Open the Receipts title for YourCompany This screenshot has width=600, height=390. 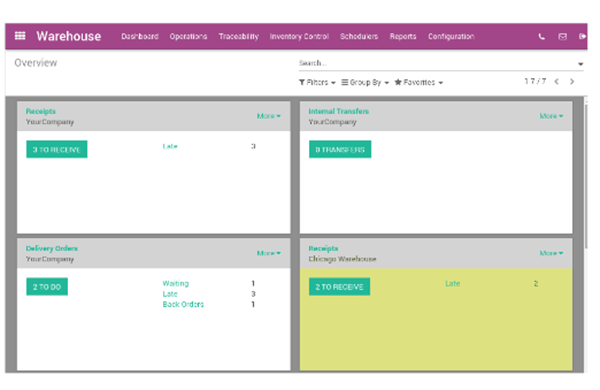(41, 111)
